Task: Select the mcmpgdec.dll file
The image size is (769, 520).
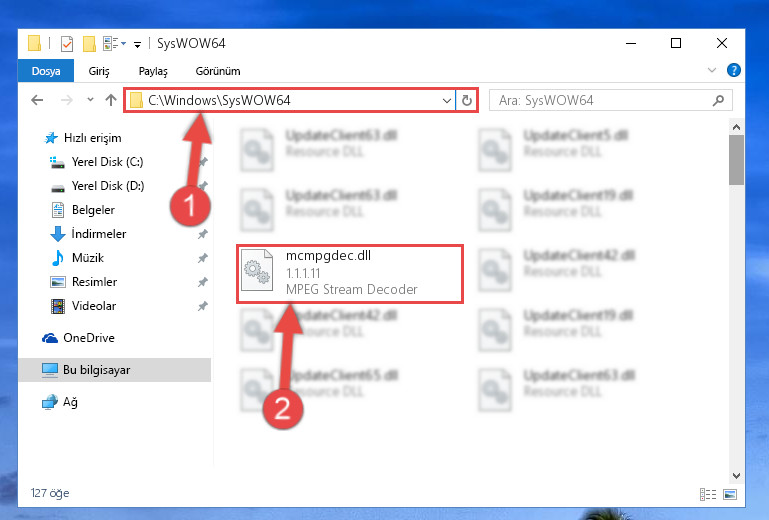Action: coord(350,273)
